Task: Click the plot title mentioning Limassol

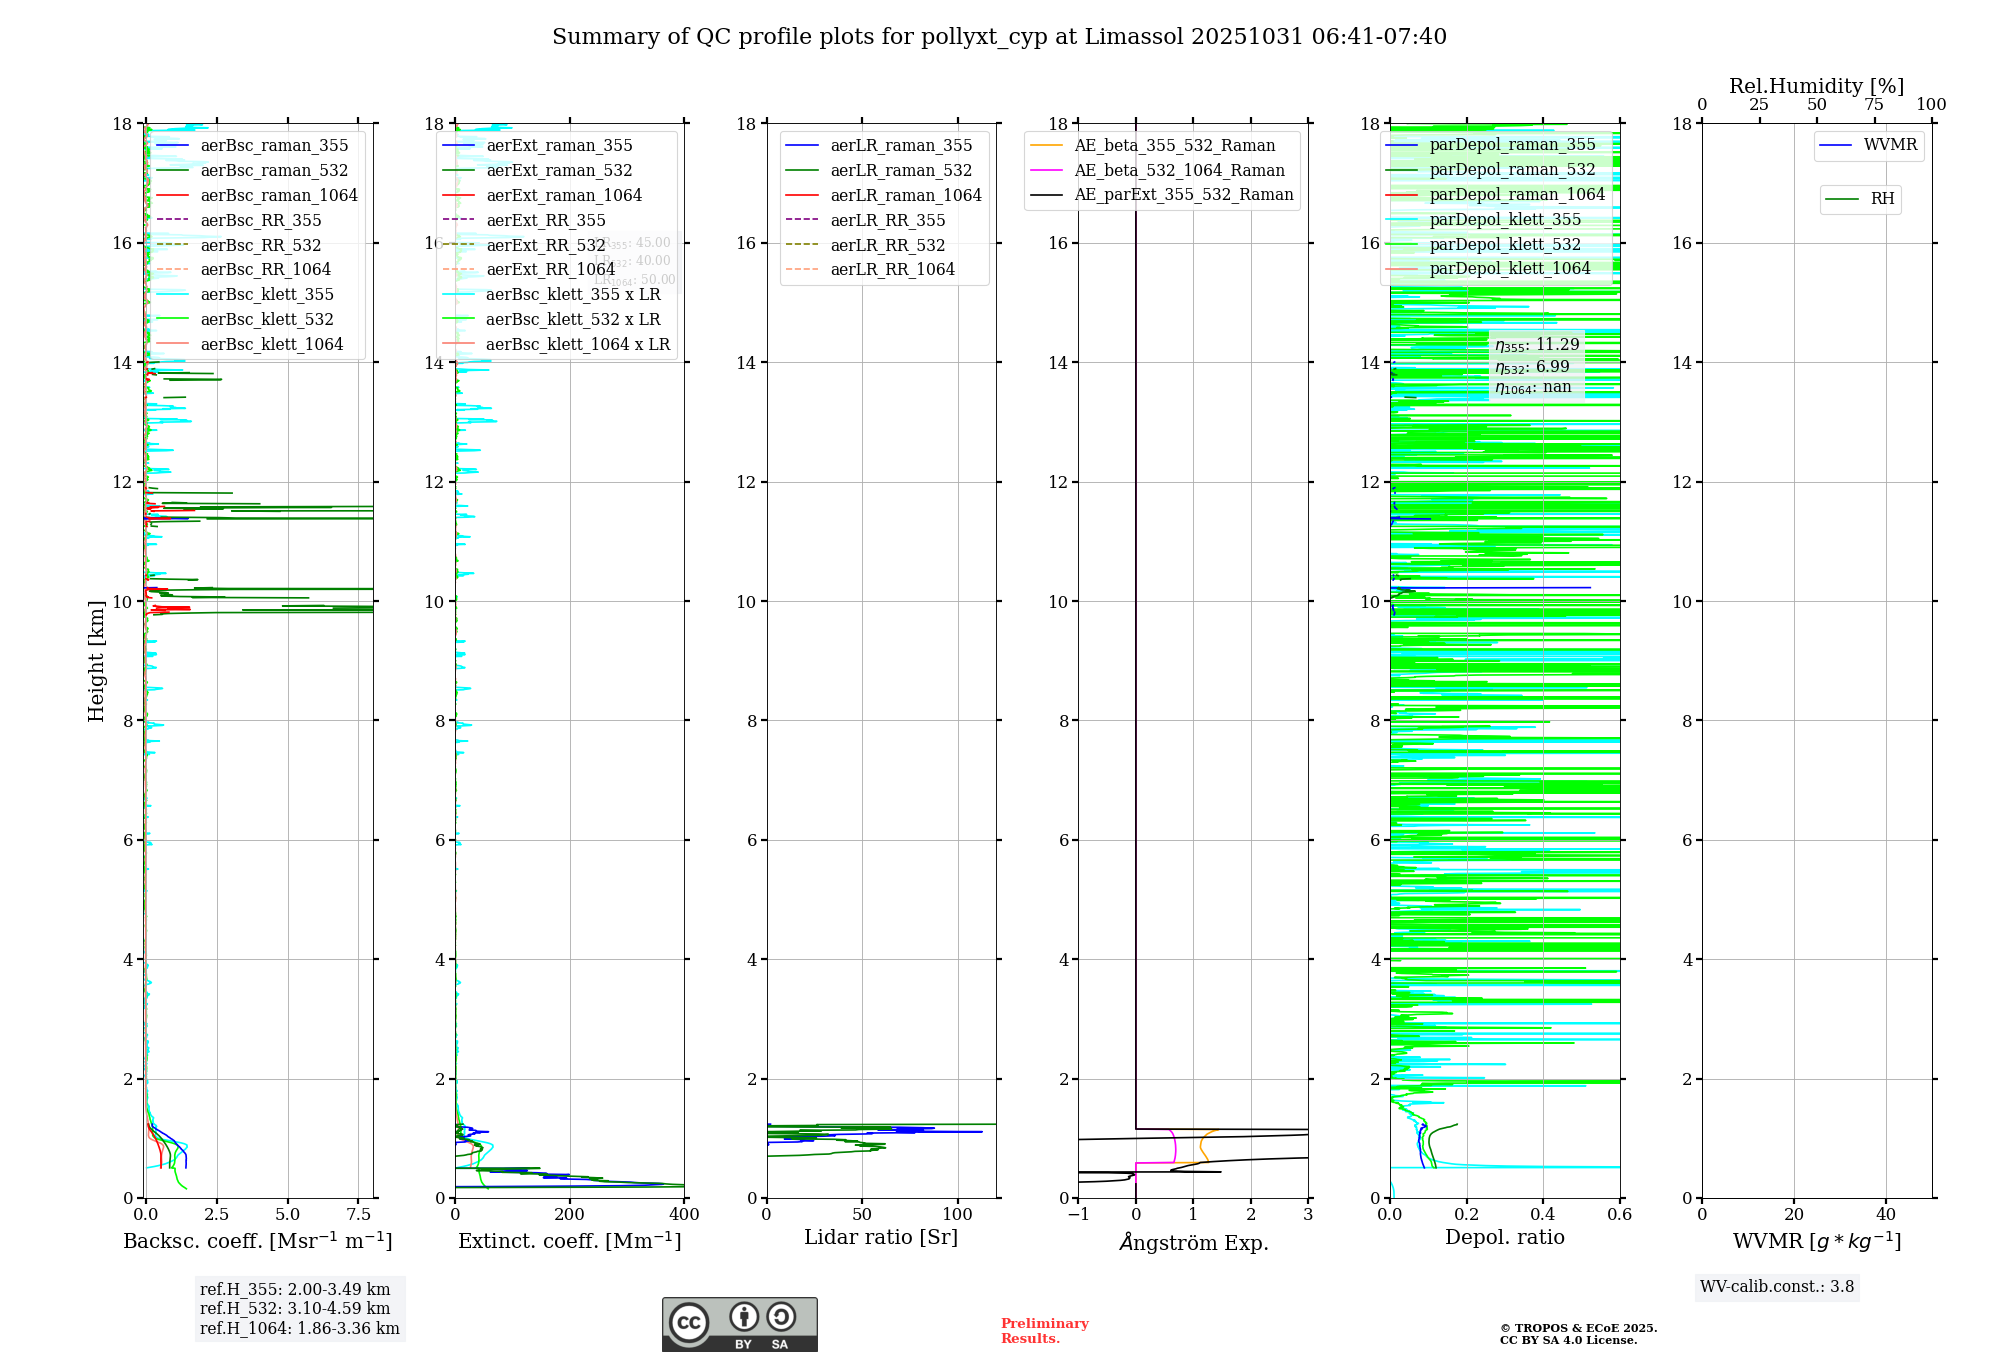Action: coord(999,37)
